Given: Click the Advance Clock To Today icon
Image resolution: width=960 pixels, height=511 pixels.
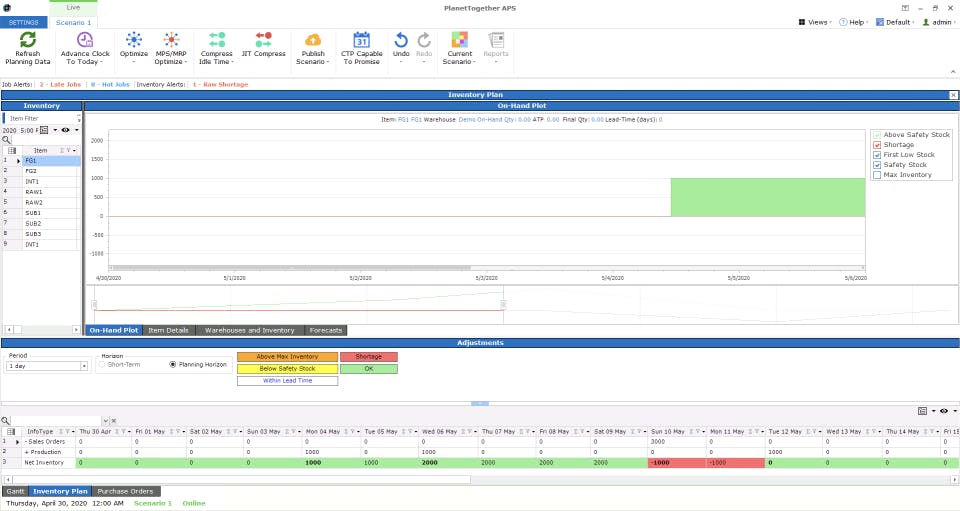Looking at the screenshot, I should 85,40.
